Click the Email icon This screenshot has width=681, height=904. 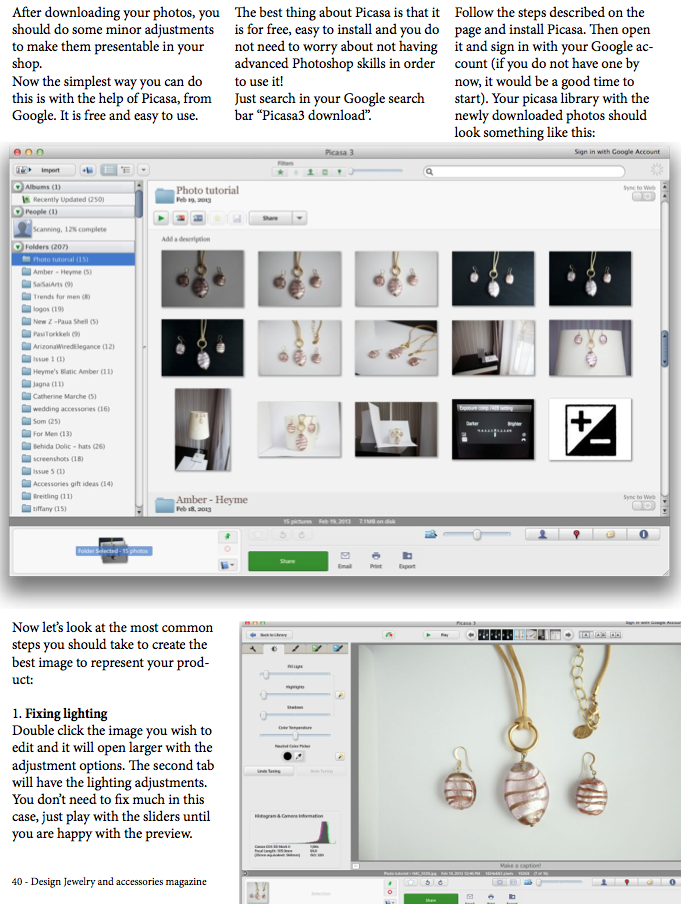click(345, 560)
